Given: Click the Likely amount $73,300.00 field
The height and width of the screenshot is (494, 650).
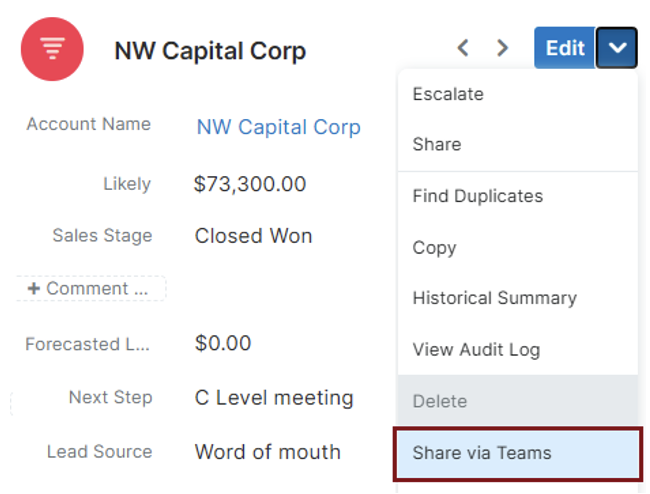Looking at the screenshot, I should [x=250, y=184].
